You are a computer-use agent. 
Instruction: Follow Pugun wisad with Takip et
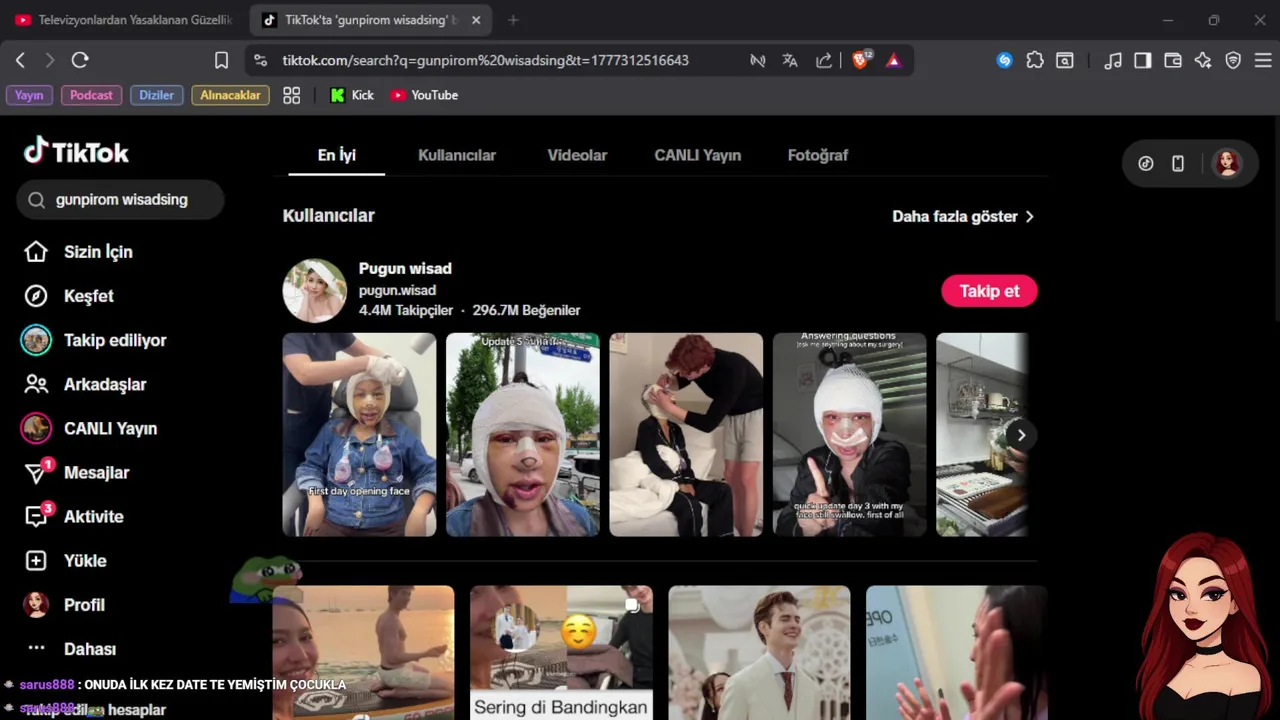point(989,291)
